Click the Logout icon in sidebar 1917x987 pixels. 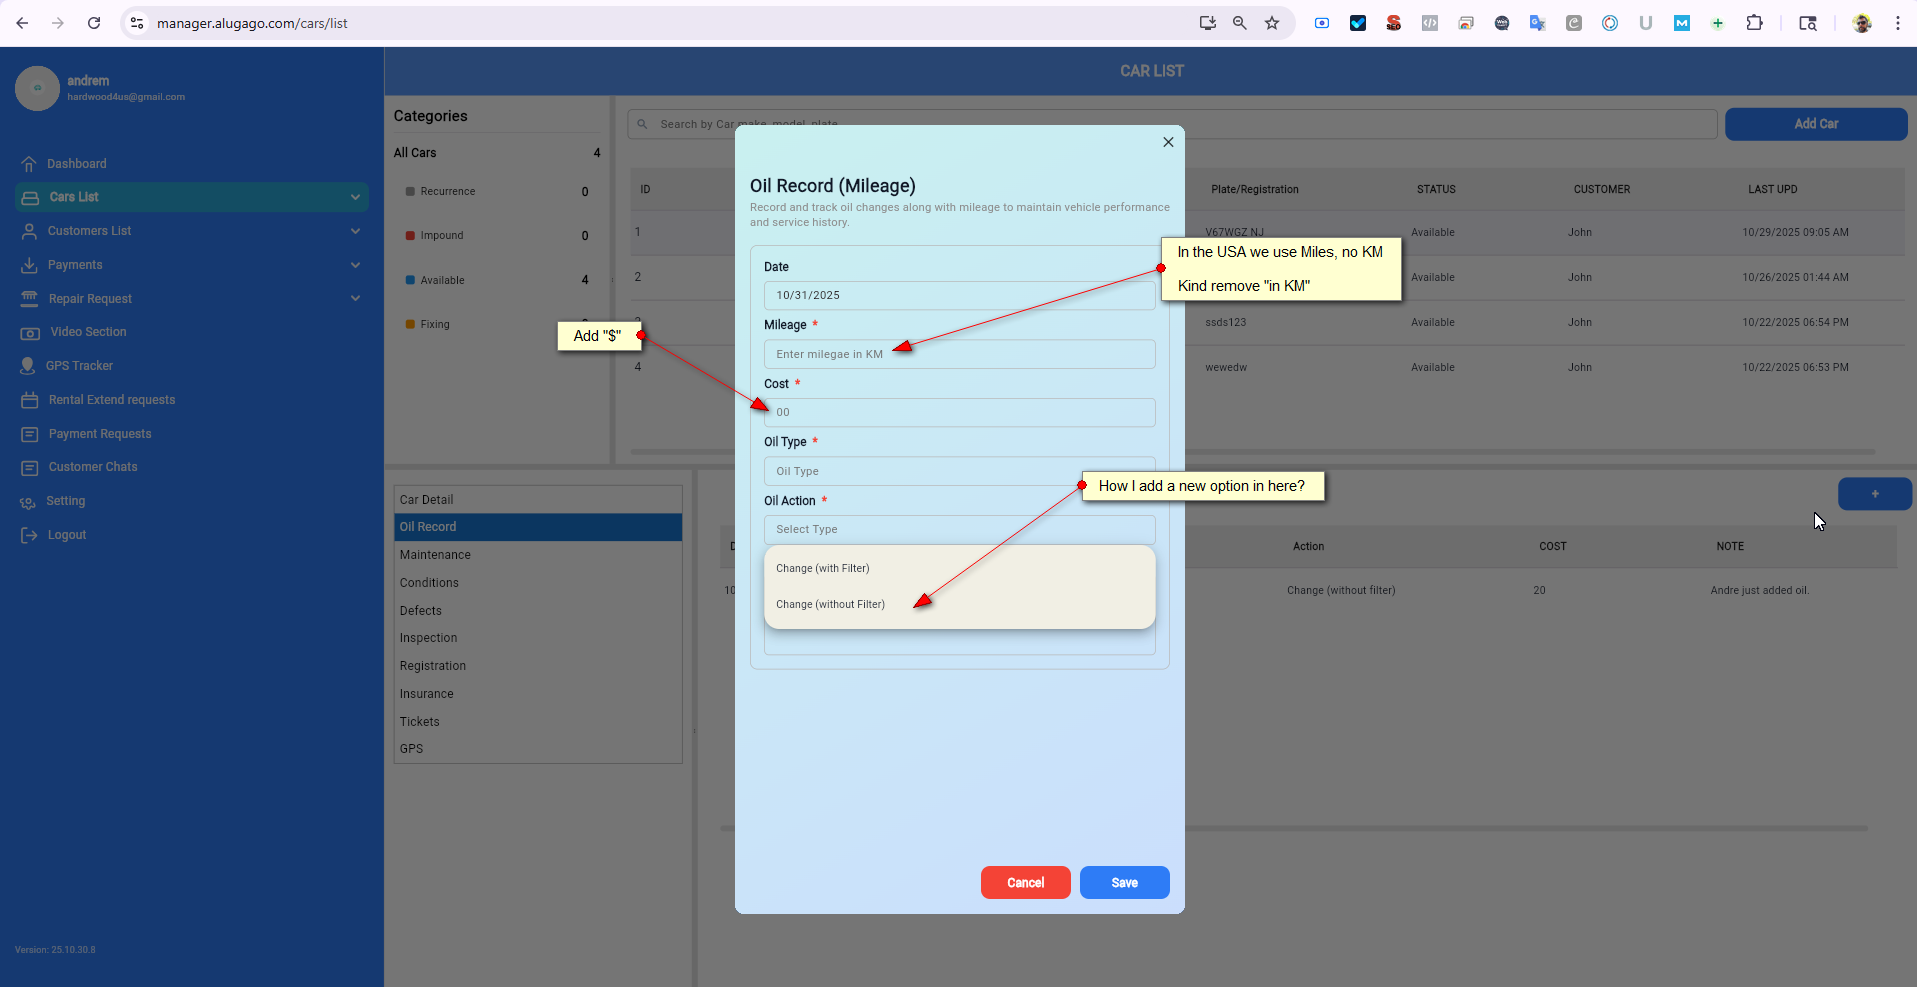click(x=29, y=535)
